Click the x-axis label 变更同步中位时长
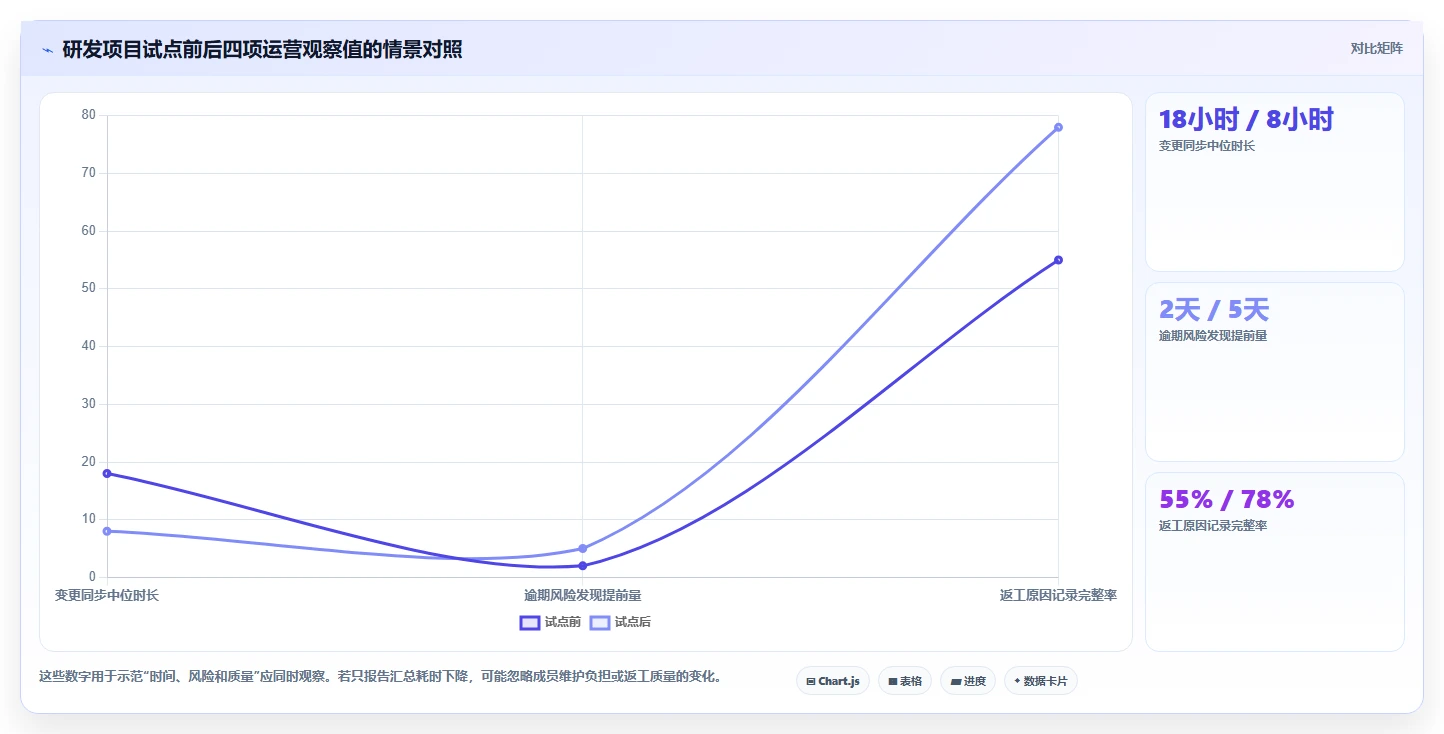 click(x=107, y=595)
